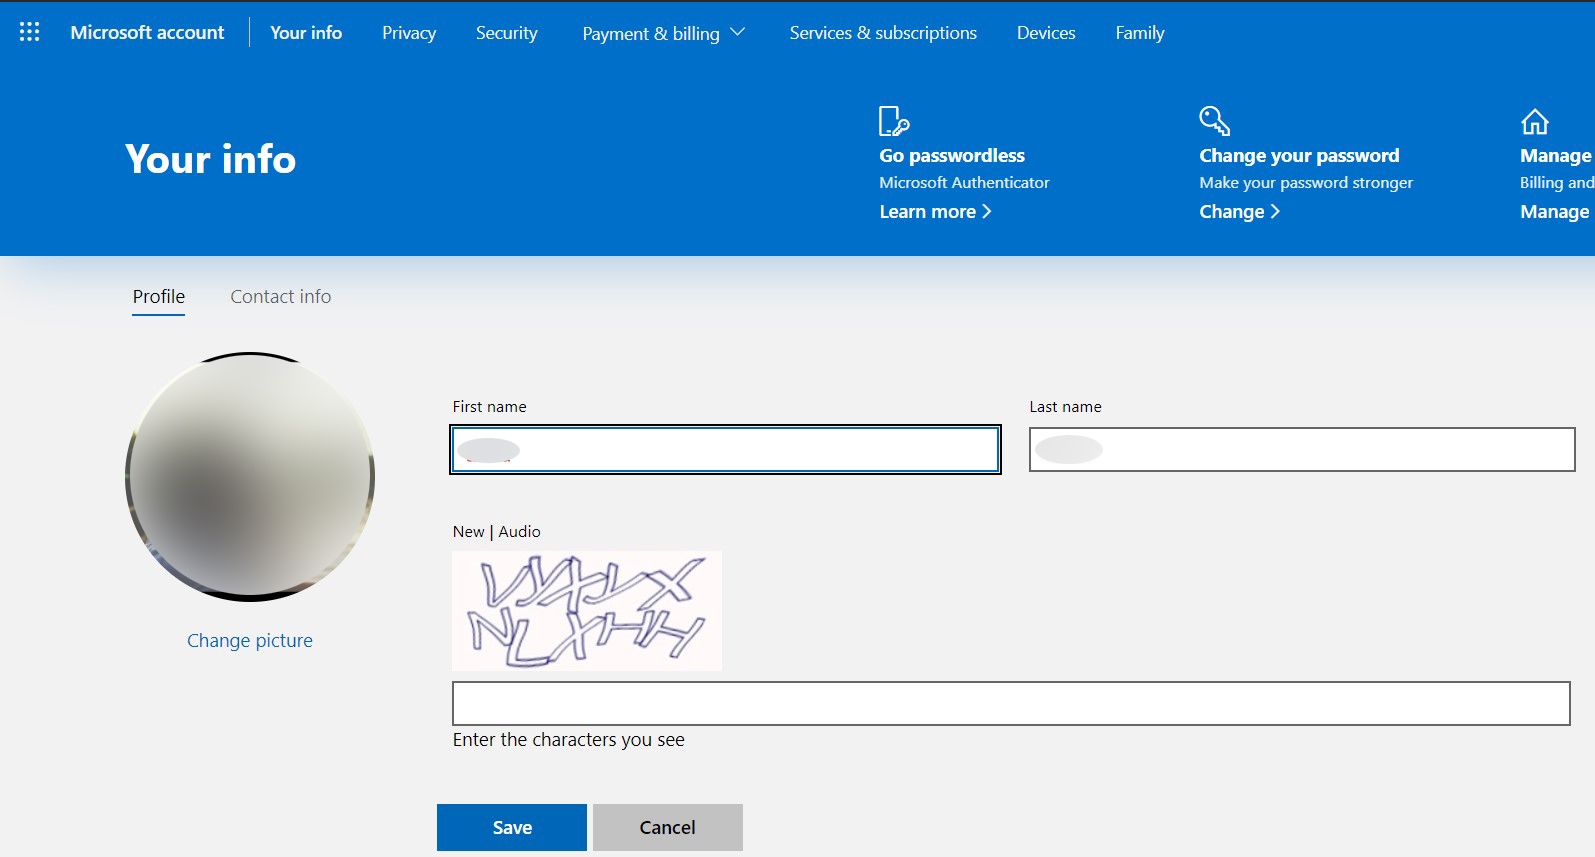1595x857 pixels.
Task: Go to the Privacy nav item
Action: coord(409,33)
